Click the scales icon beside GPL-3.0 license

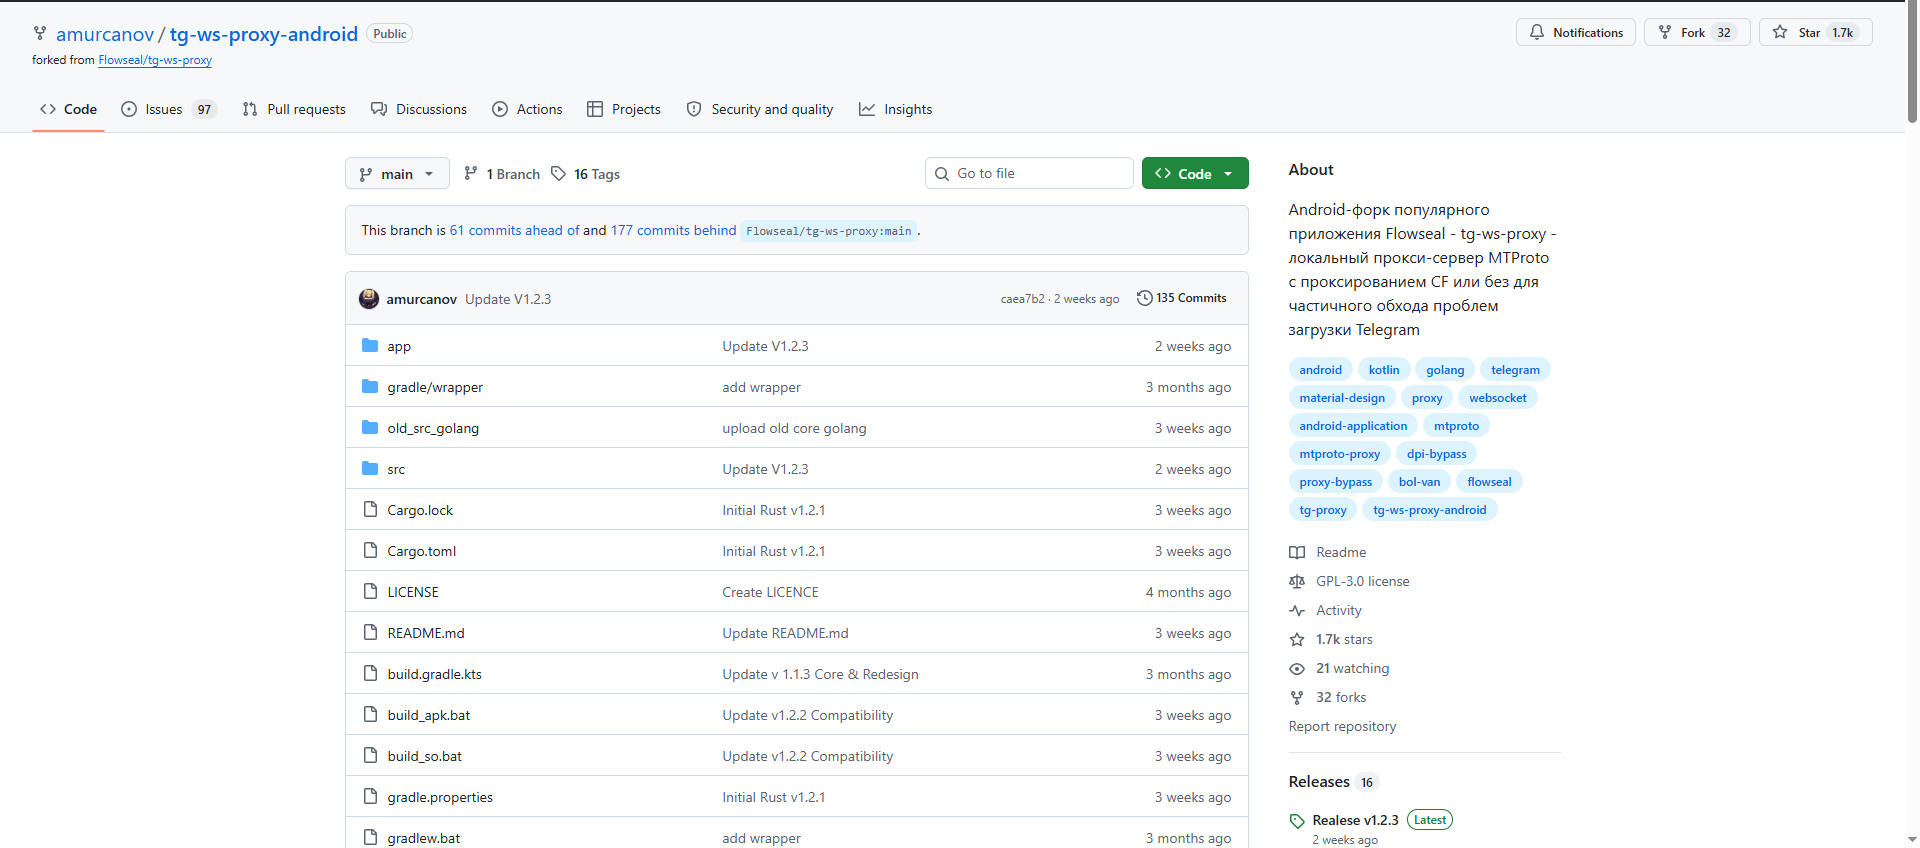pyautogui.click(x=1297, y=581)
